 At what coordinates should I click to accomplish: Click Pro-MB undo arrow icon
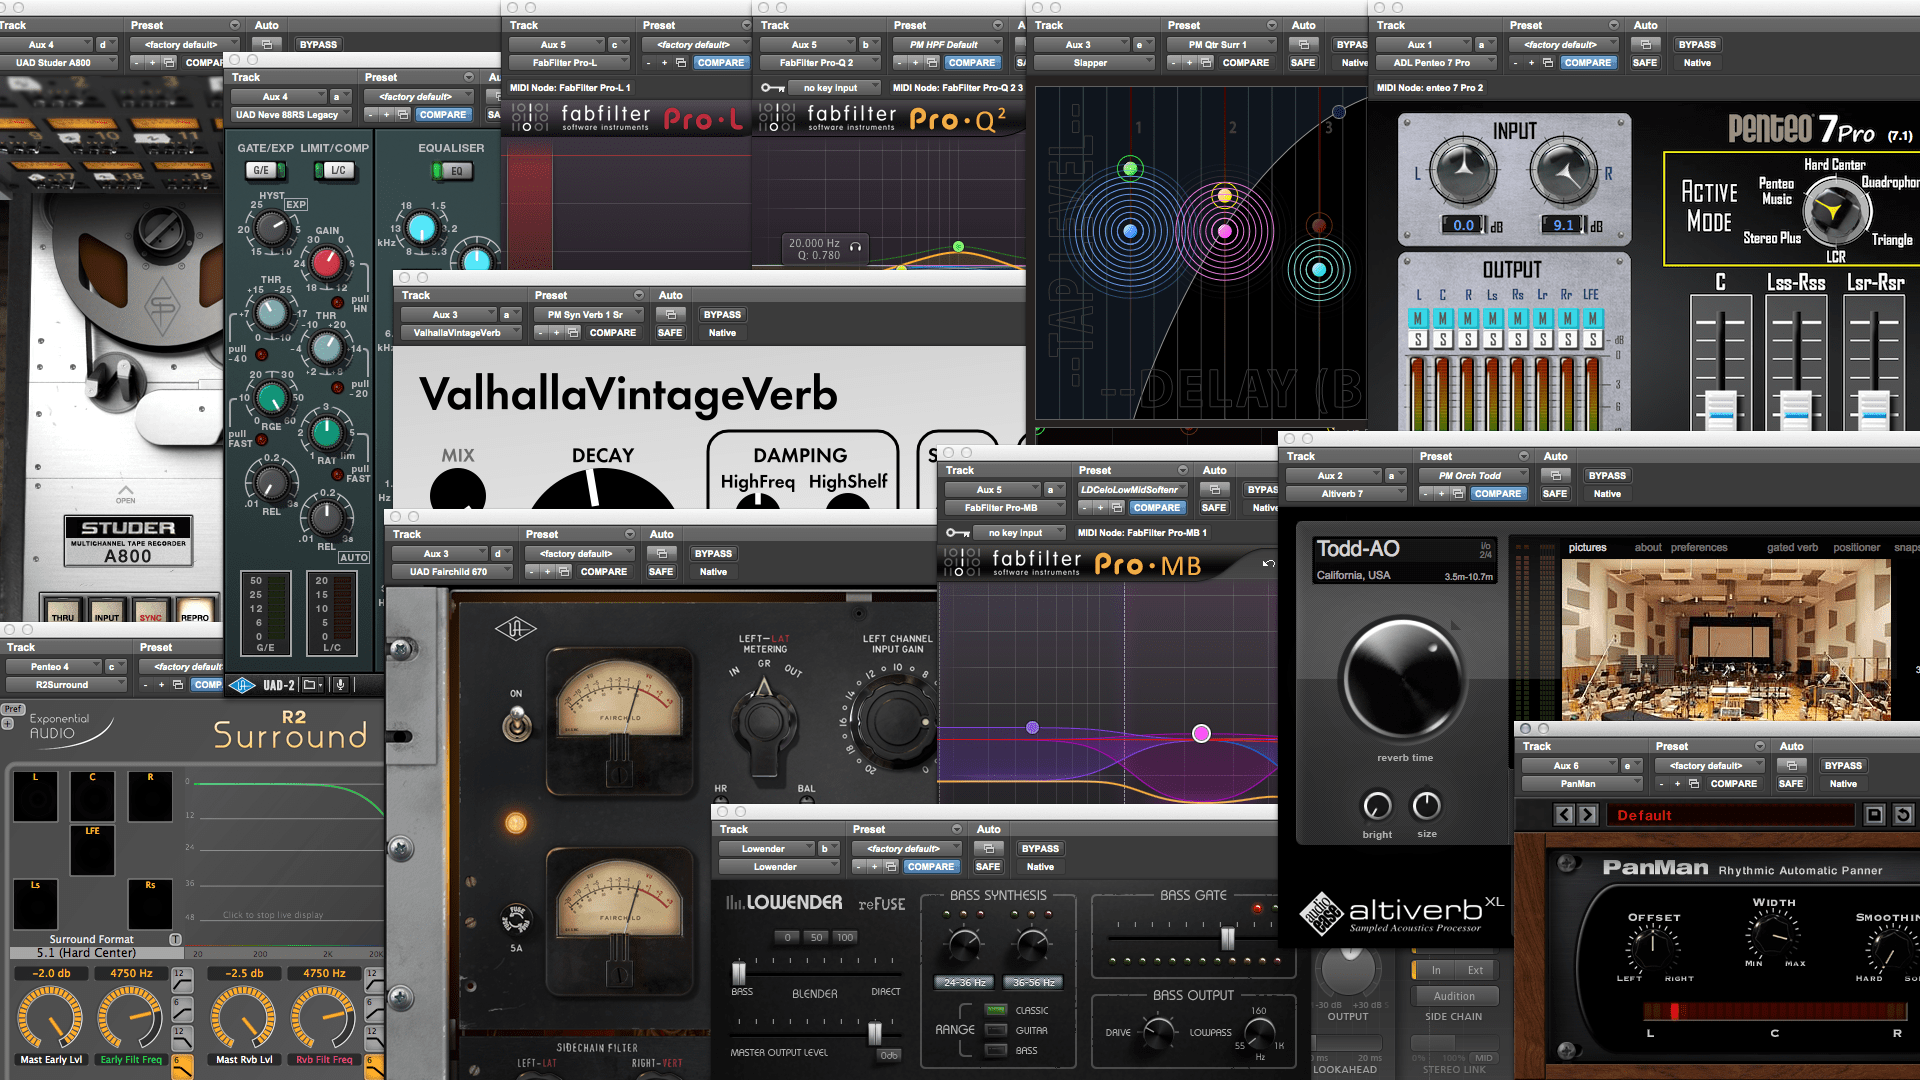1268,564
